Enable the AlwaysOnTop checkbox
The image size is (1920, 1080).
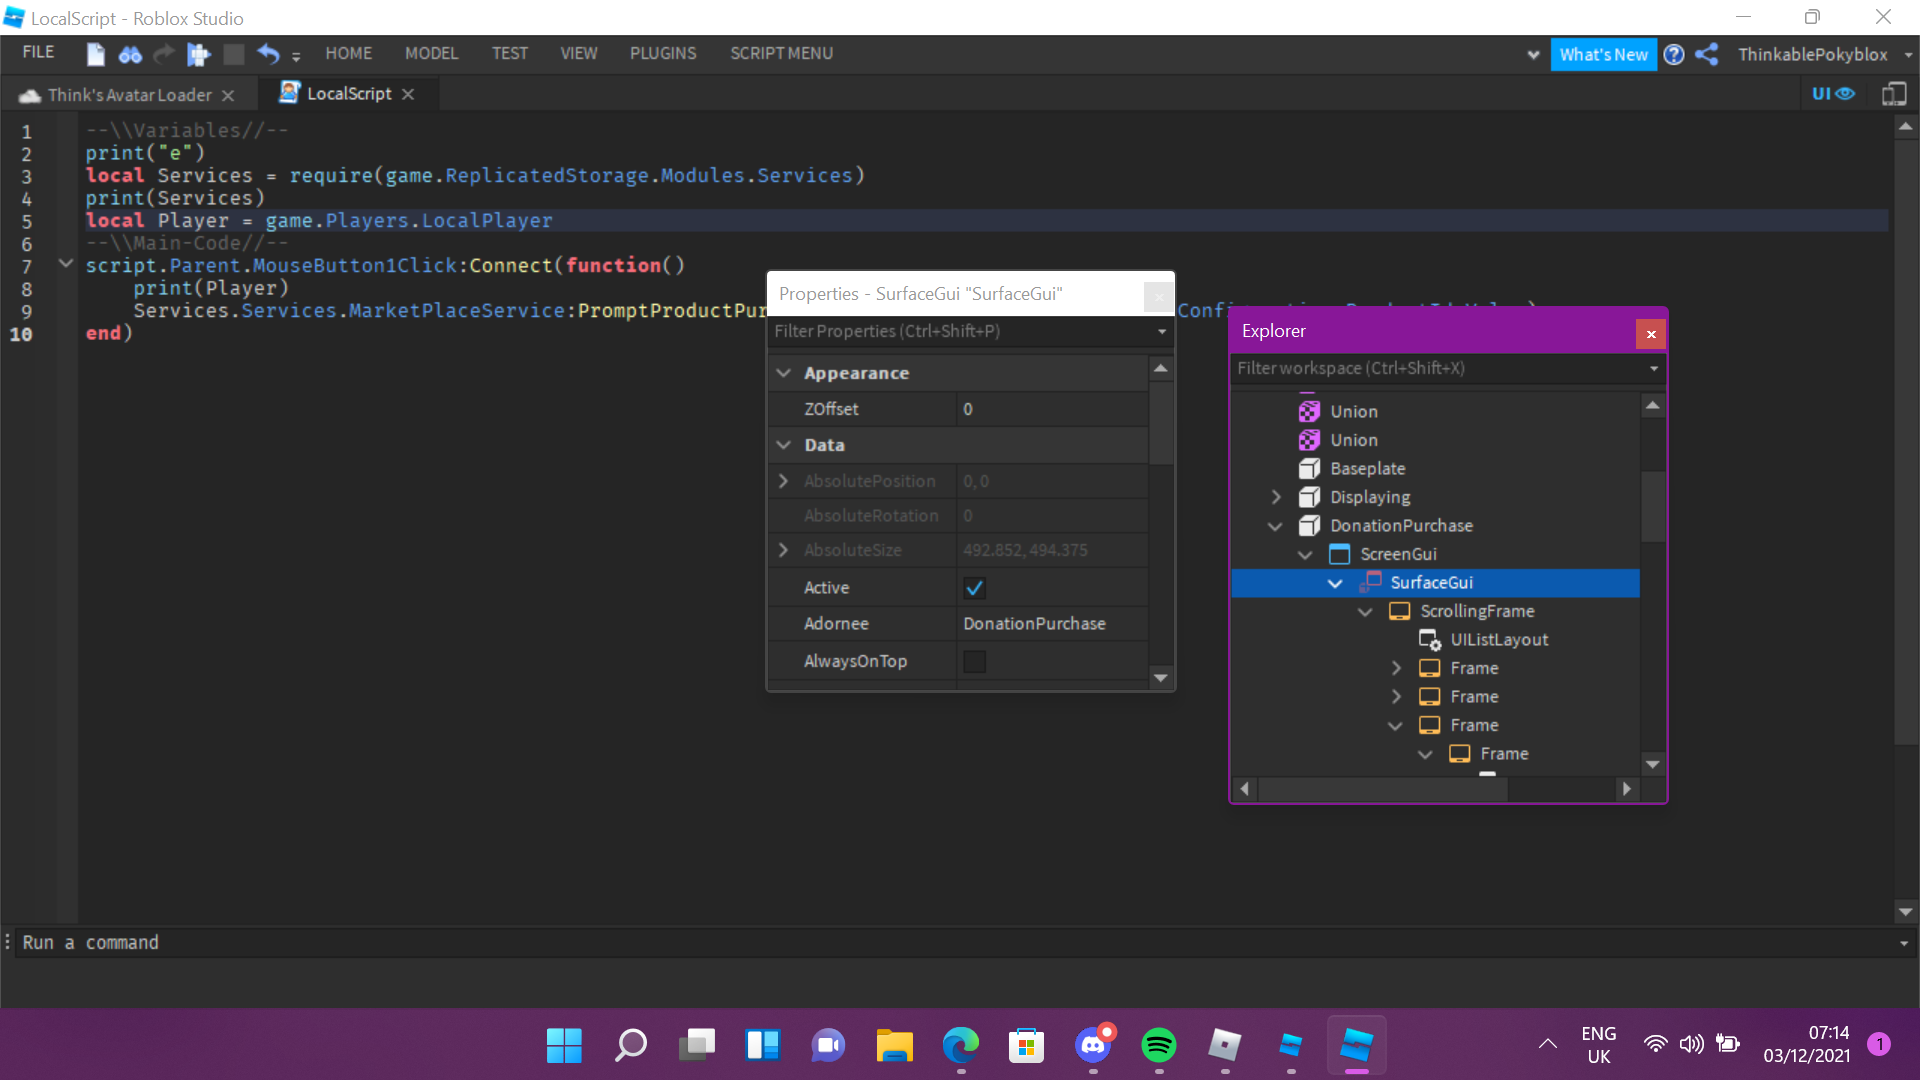[x=974, y=661]
